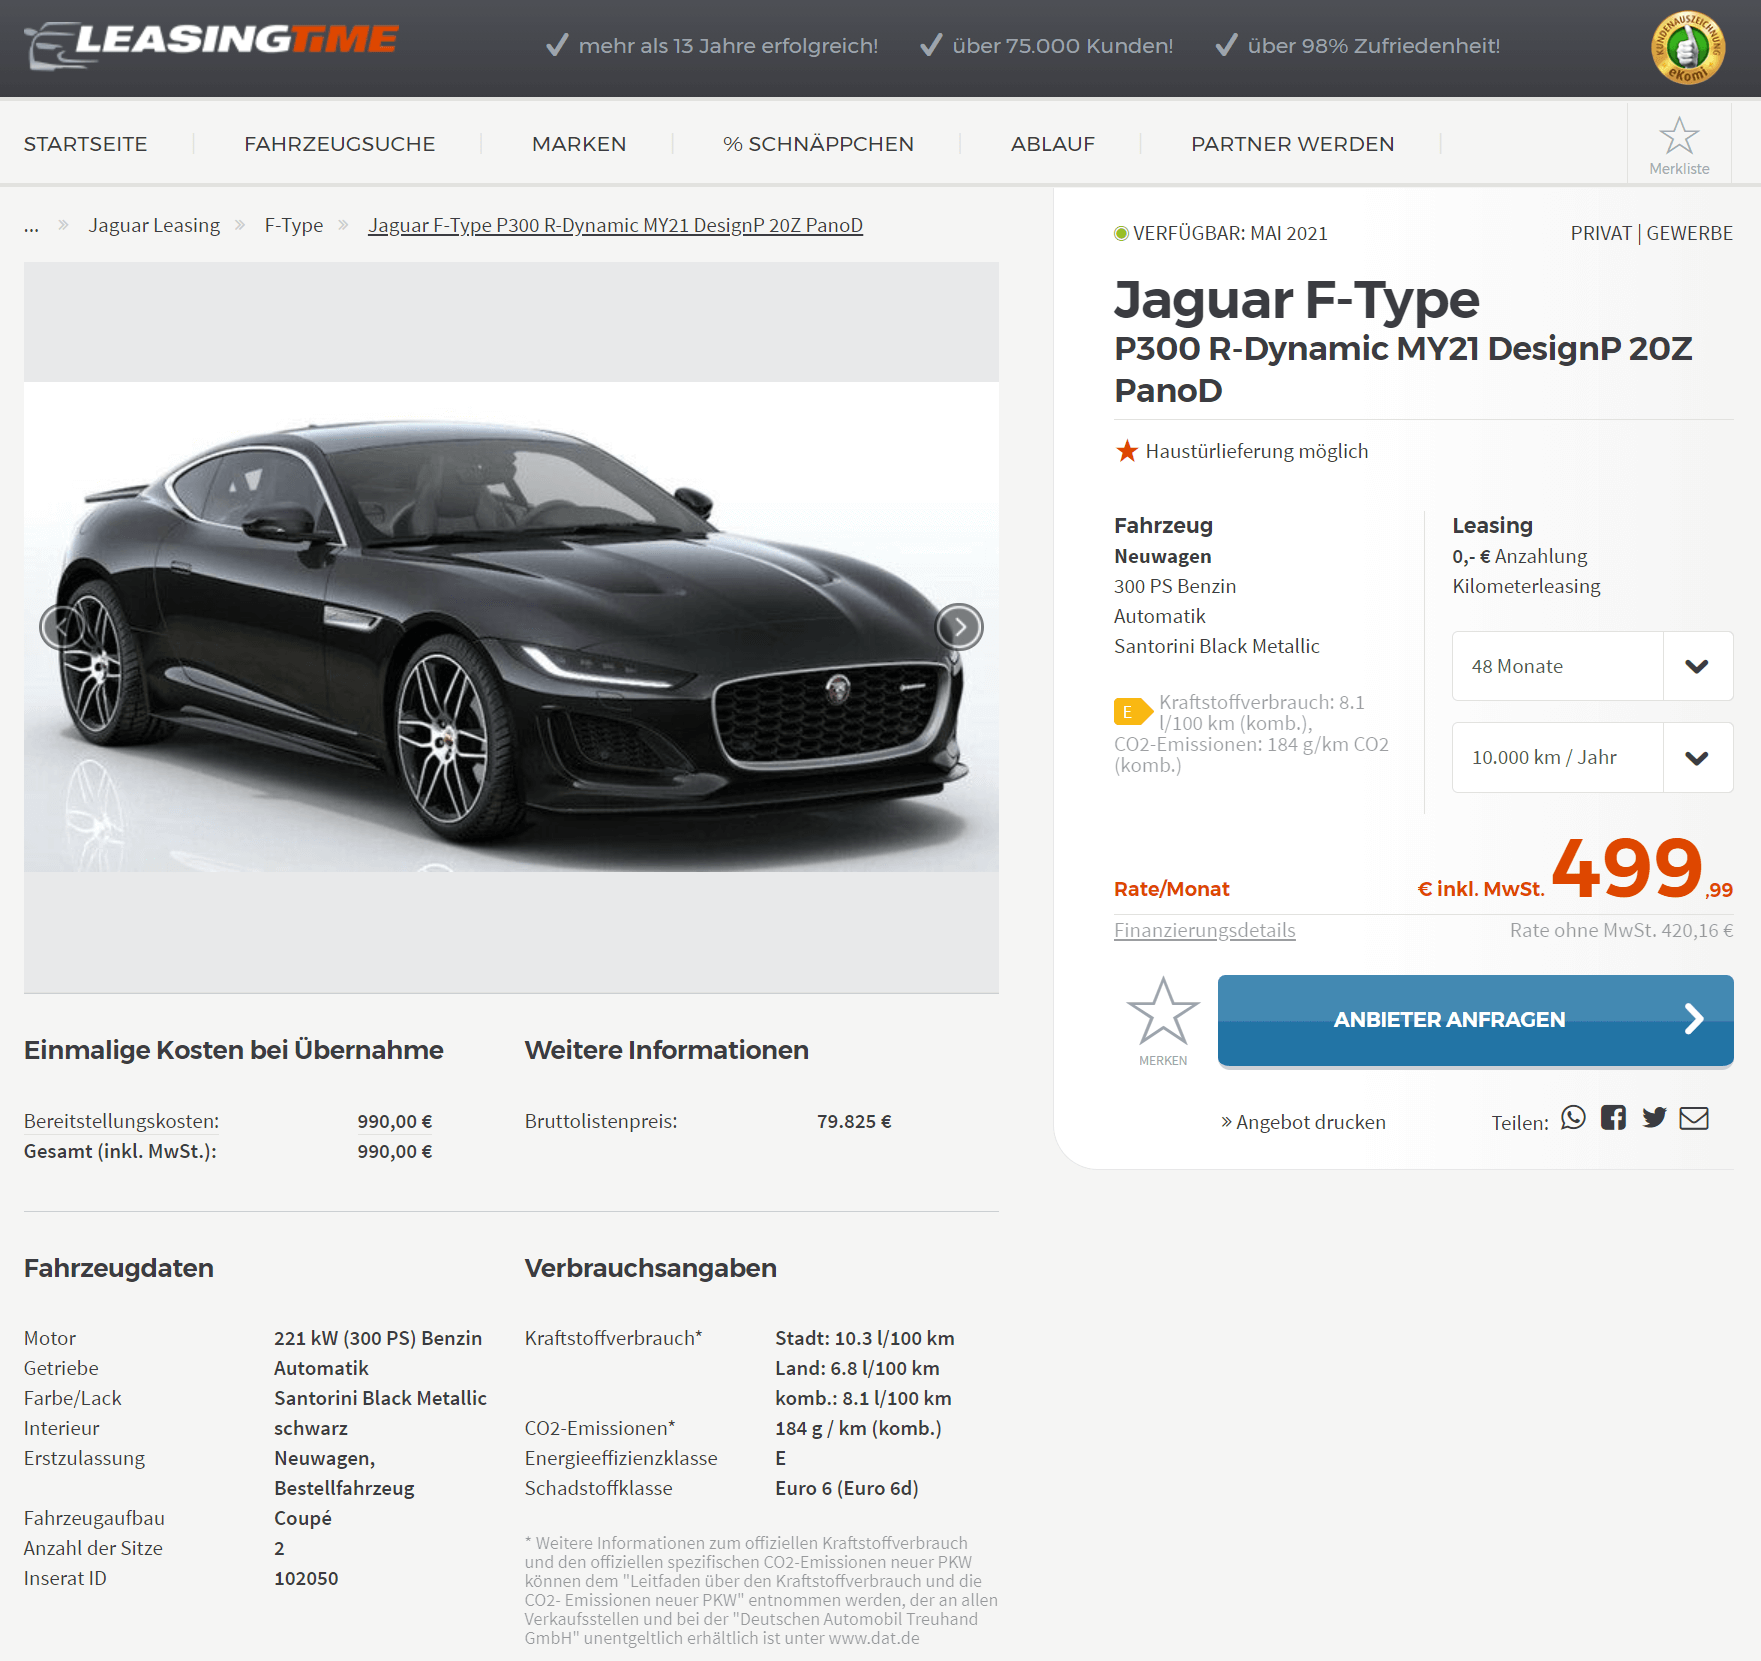This screenshot has height=1661, width=1761.
Task: Switch pricing to Gewerbe
Action: pos(1689,233)
